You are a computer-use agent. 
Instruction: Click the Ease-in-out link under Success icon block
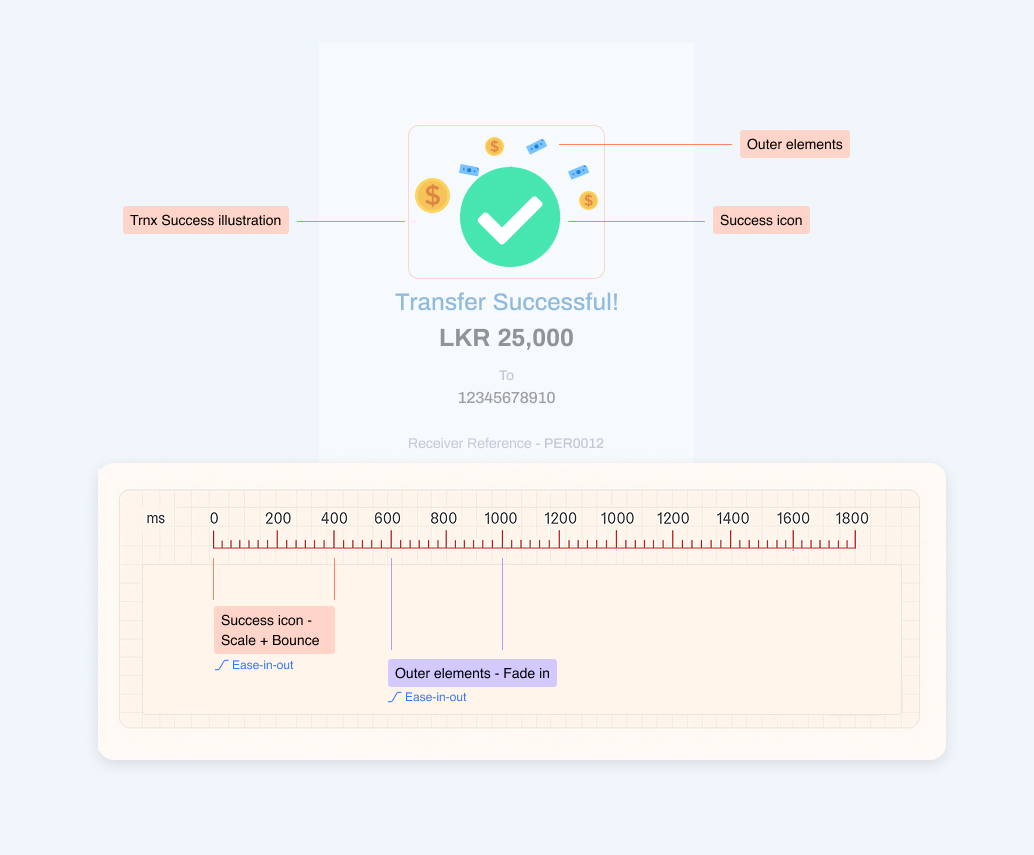[262, 665]
